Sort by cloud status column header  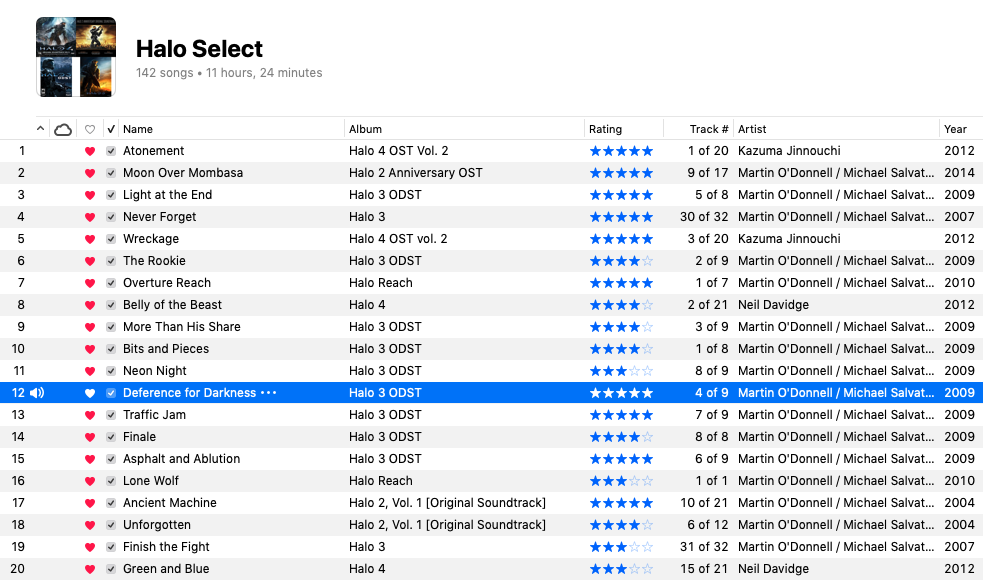click(63, 129)
